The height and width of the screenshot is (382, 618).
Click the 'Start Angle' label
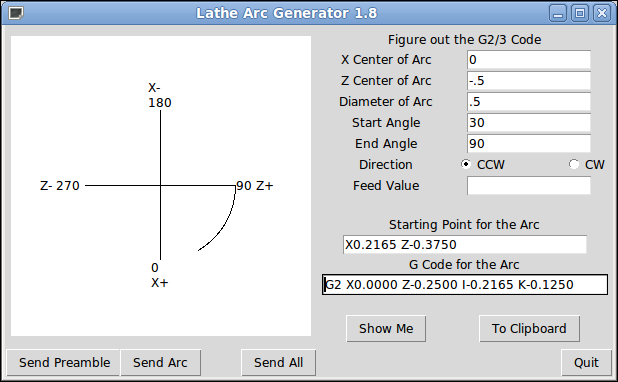[386, 123]
